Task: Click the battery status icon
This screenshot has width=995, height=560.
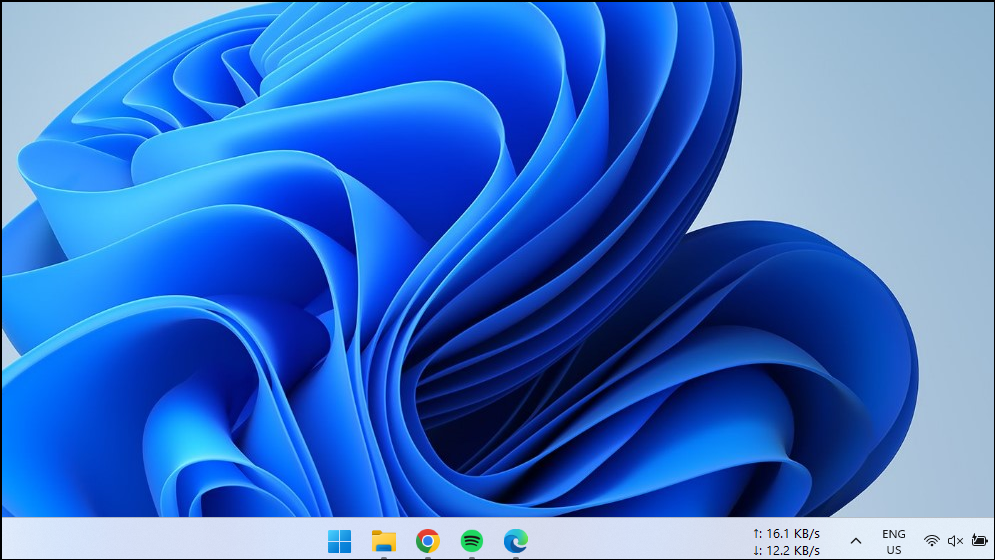Action: pyautogui.click(x=978, y=541)
